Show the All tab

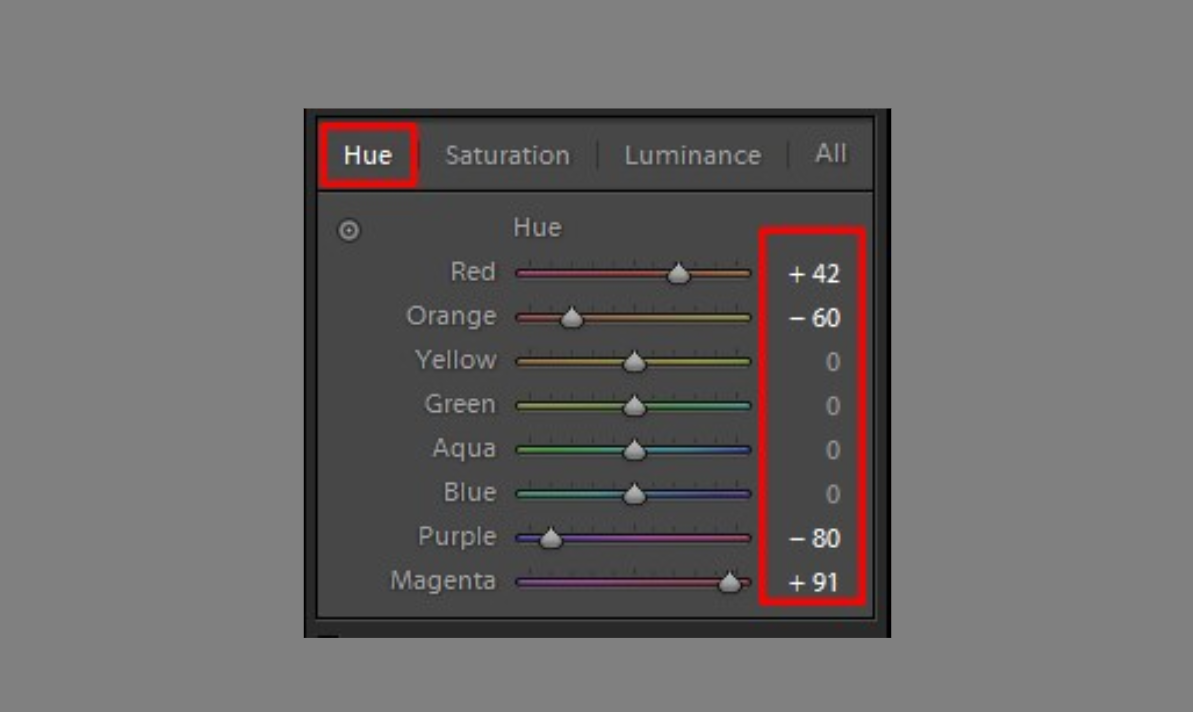[830, 154]
